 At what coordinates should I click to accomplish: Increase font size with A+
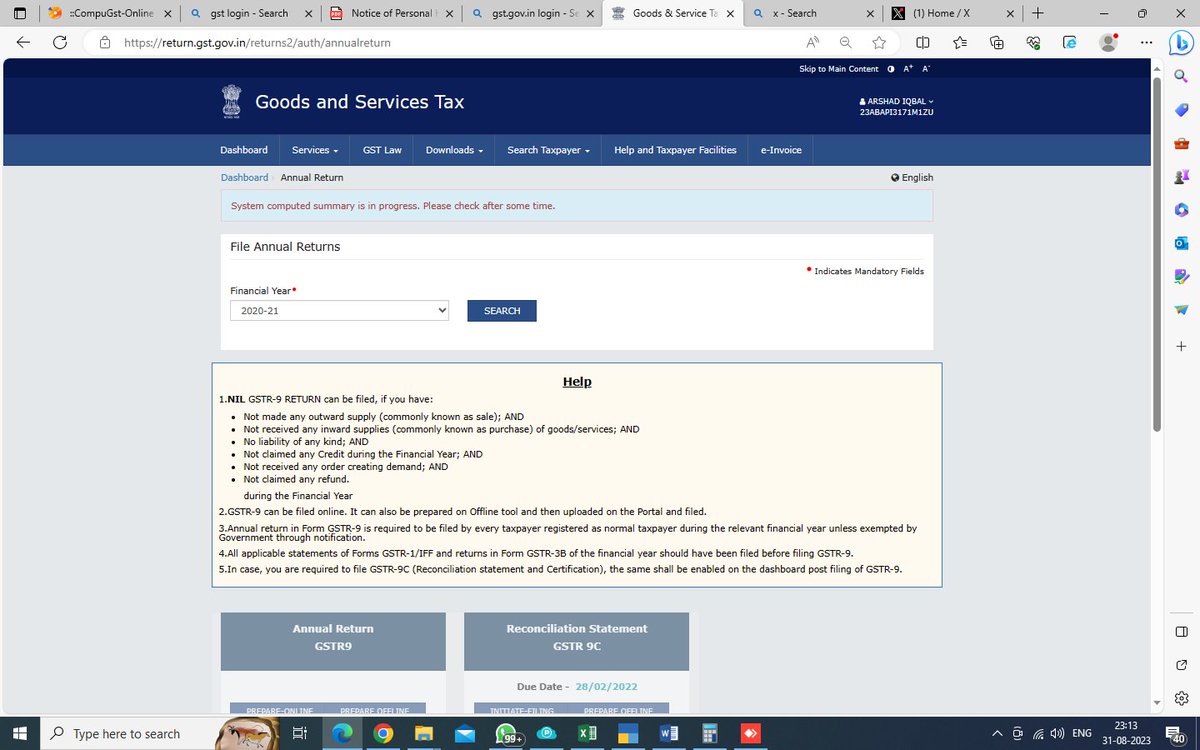[908, 69]
